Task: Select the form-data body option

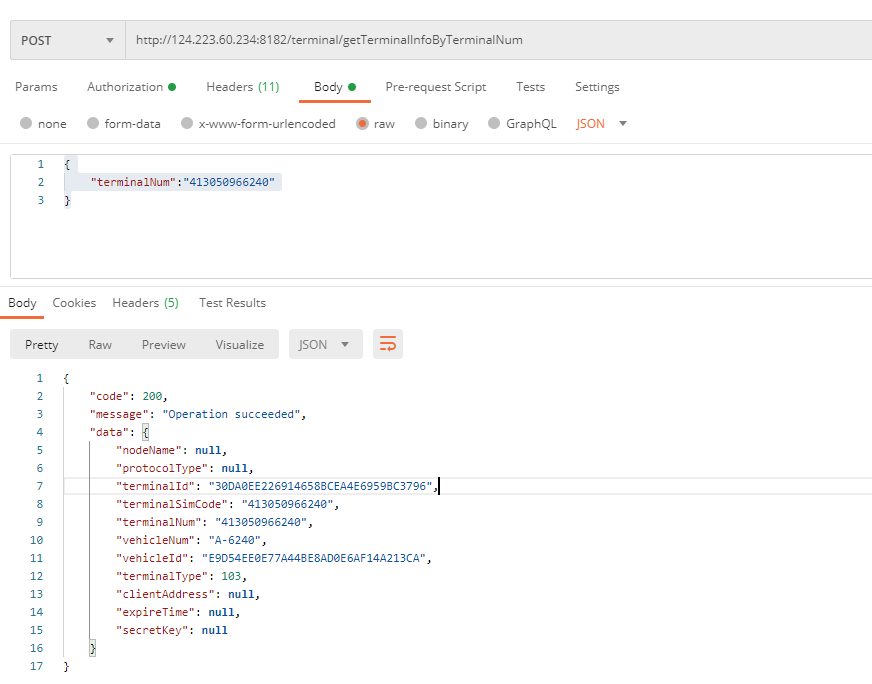Action: pos(94,124)
